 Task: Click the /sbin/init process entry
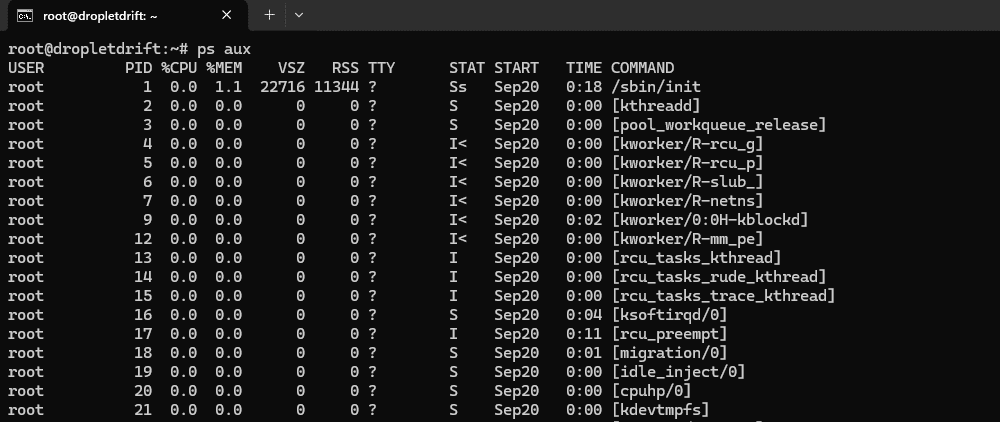click(656, 87)
